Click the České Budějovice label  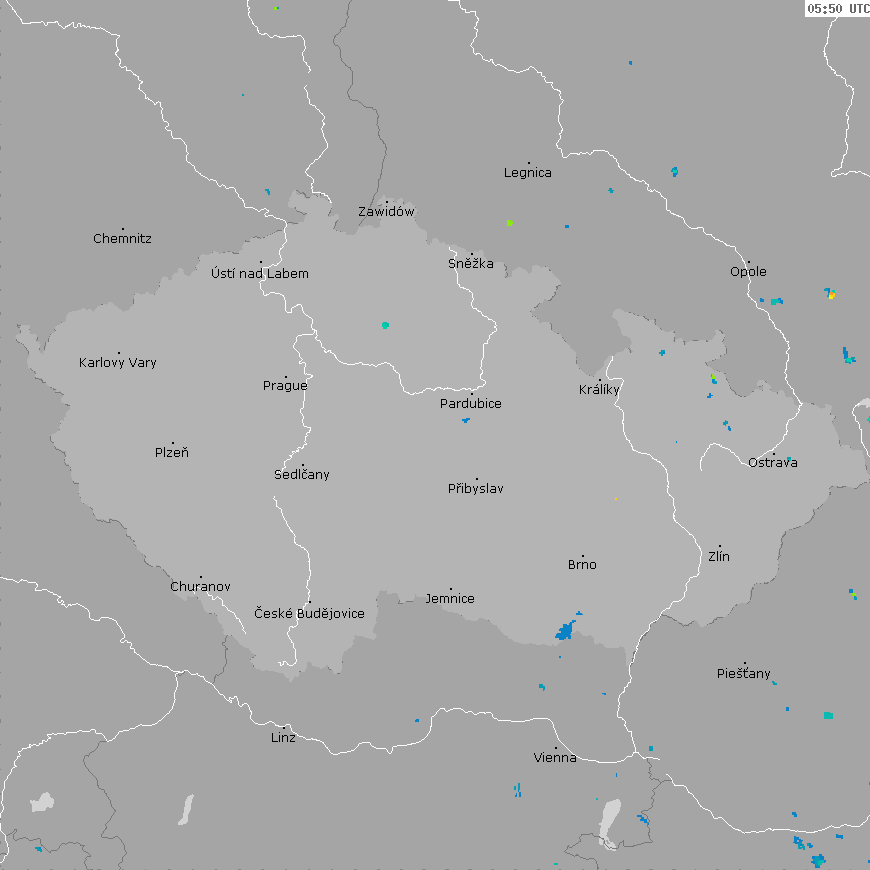[x=309, y=613]
